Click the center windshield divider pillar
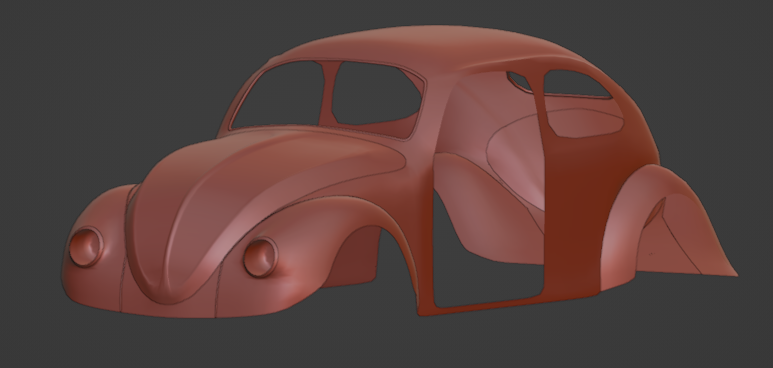 click(x=329, y=94)
